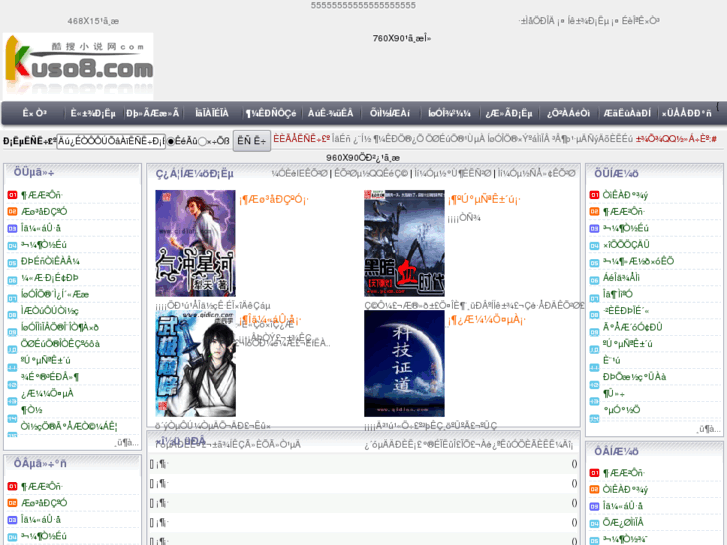727x545 pixels.
Task: Select rank badge 01 in ÖÜµã»÷ panel
Action: click(12, 195)
